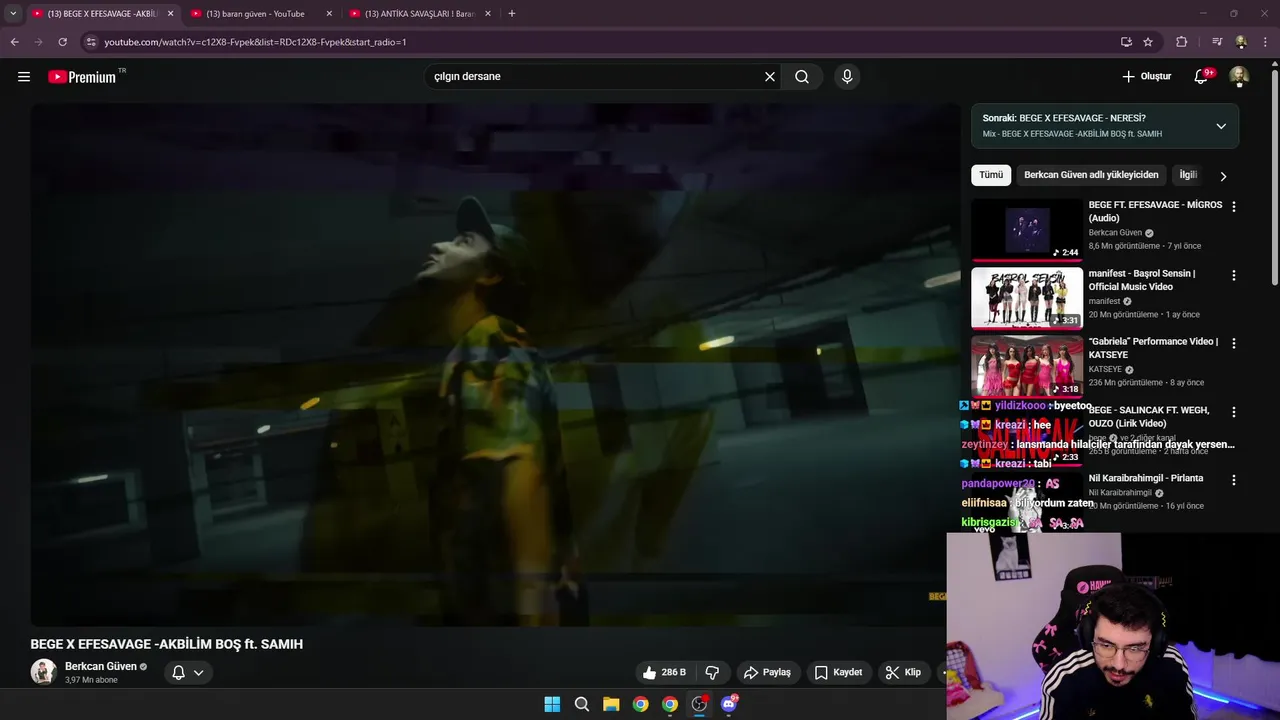Open BEGE FT. EFESAVAGE - MİGROS title
The height and width of the screenshot is (720, 1280).
1155,211
